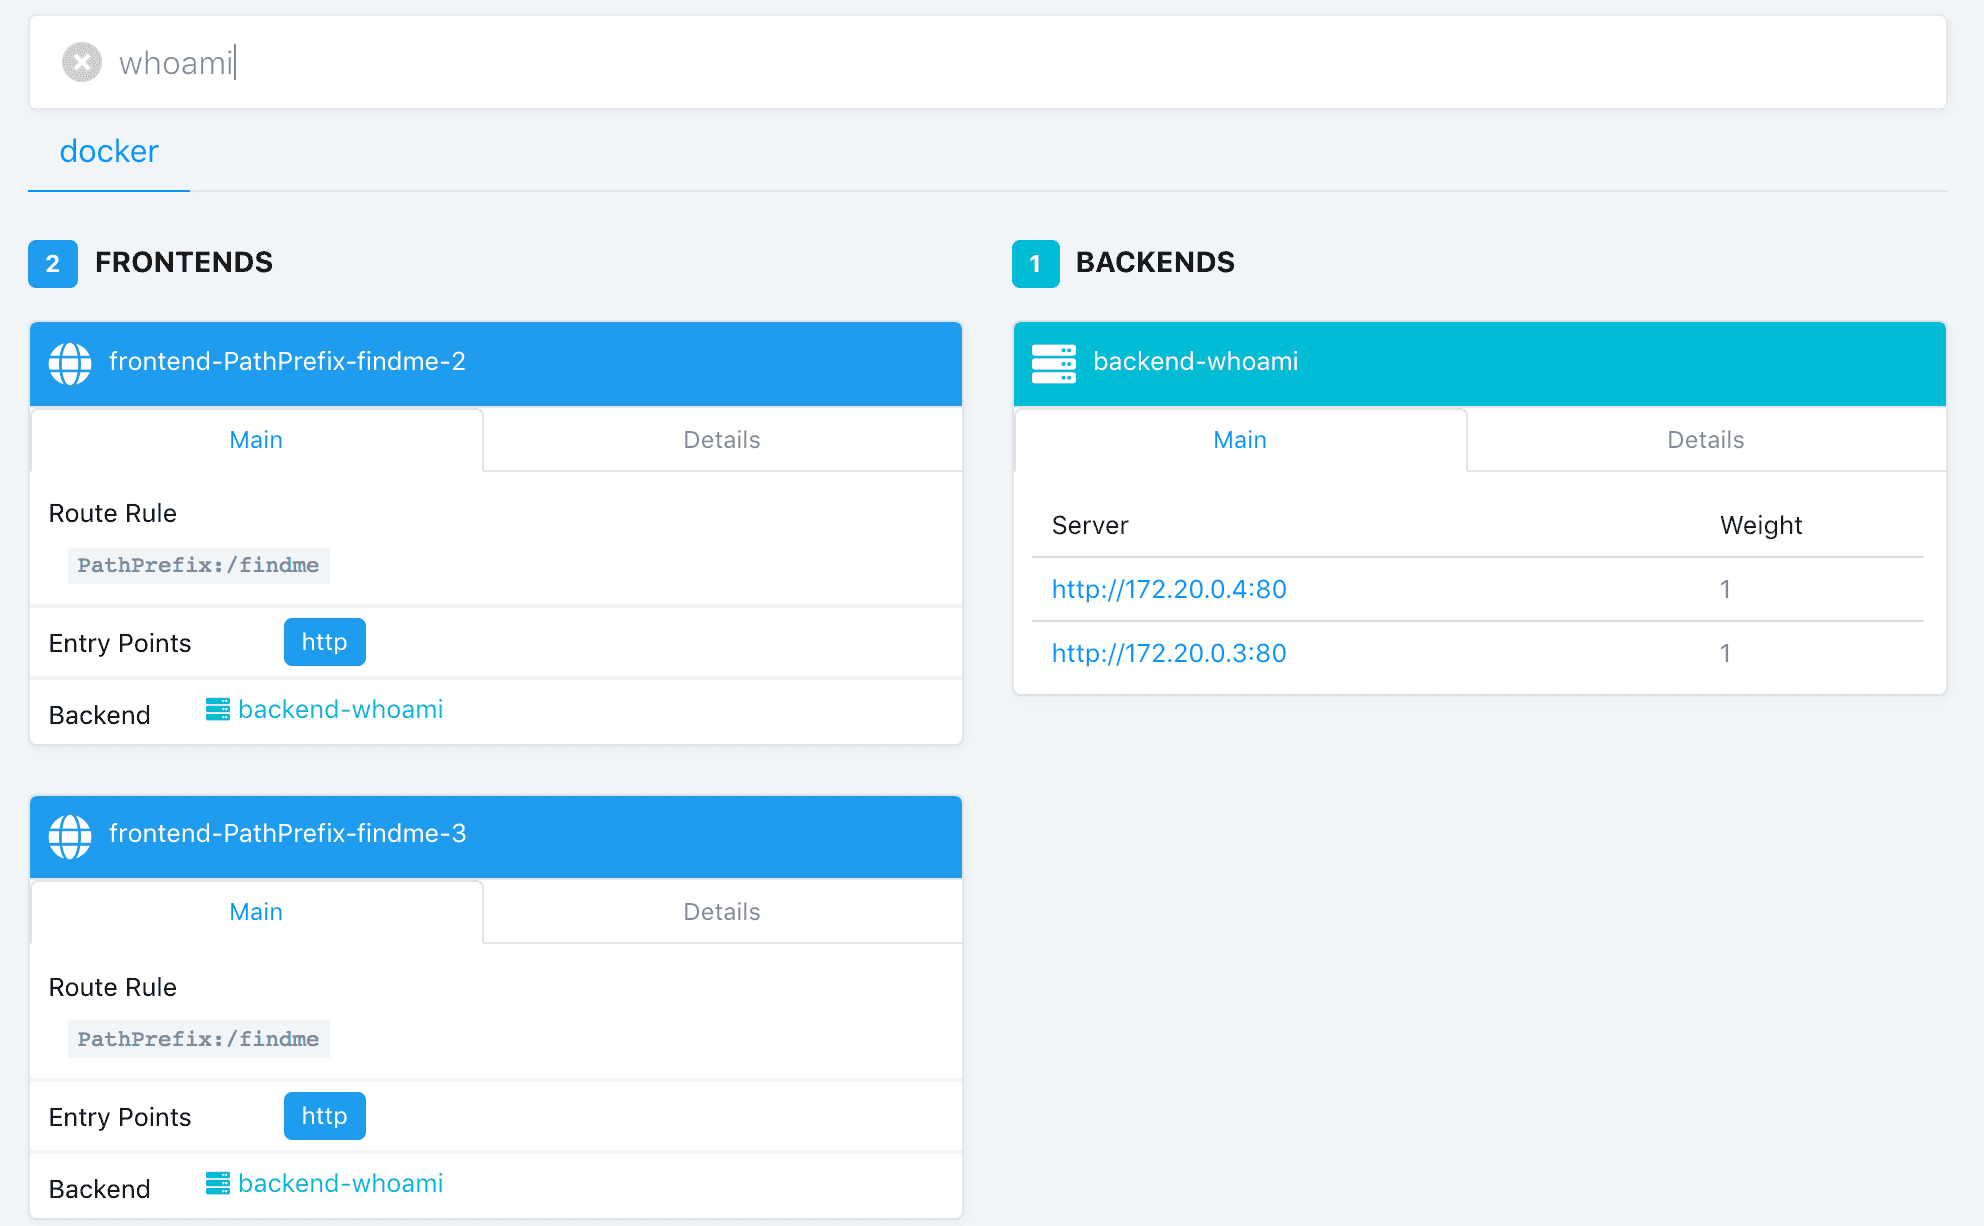Click the globe icon on frontend-PathPrefix-findme-2
This screenshot has height=1226, width=1984.
pos(70,363)
